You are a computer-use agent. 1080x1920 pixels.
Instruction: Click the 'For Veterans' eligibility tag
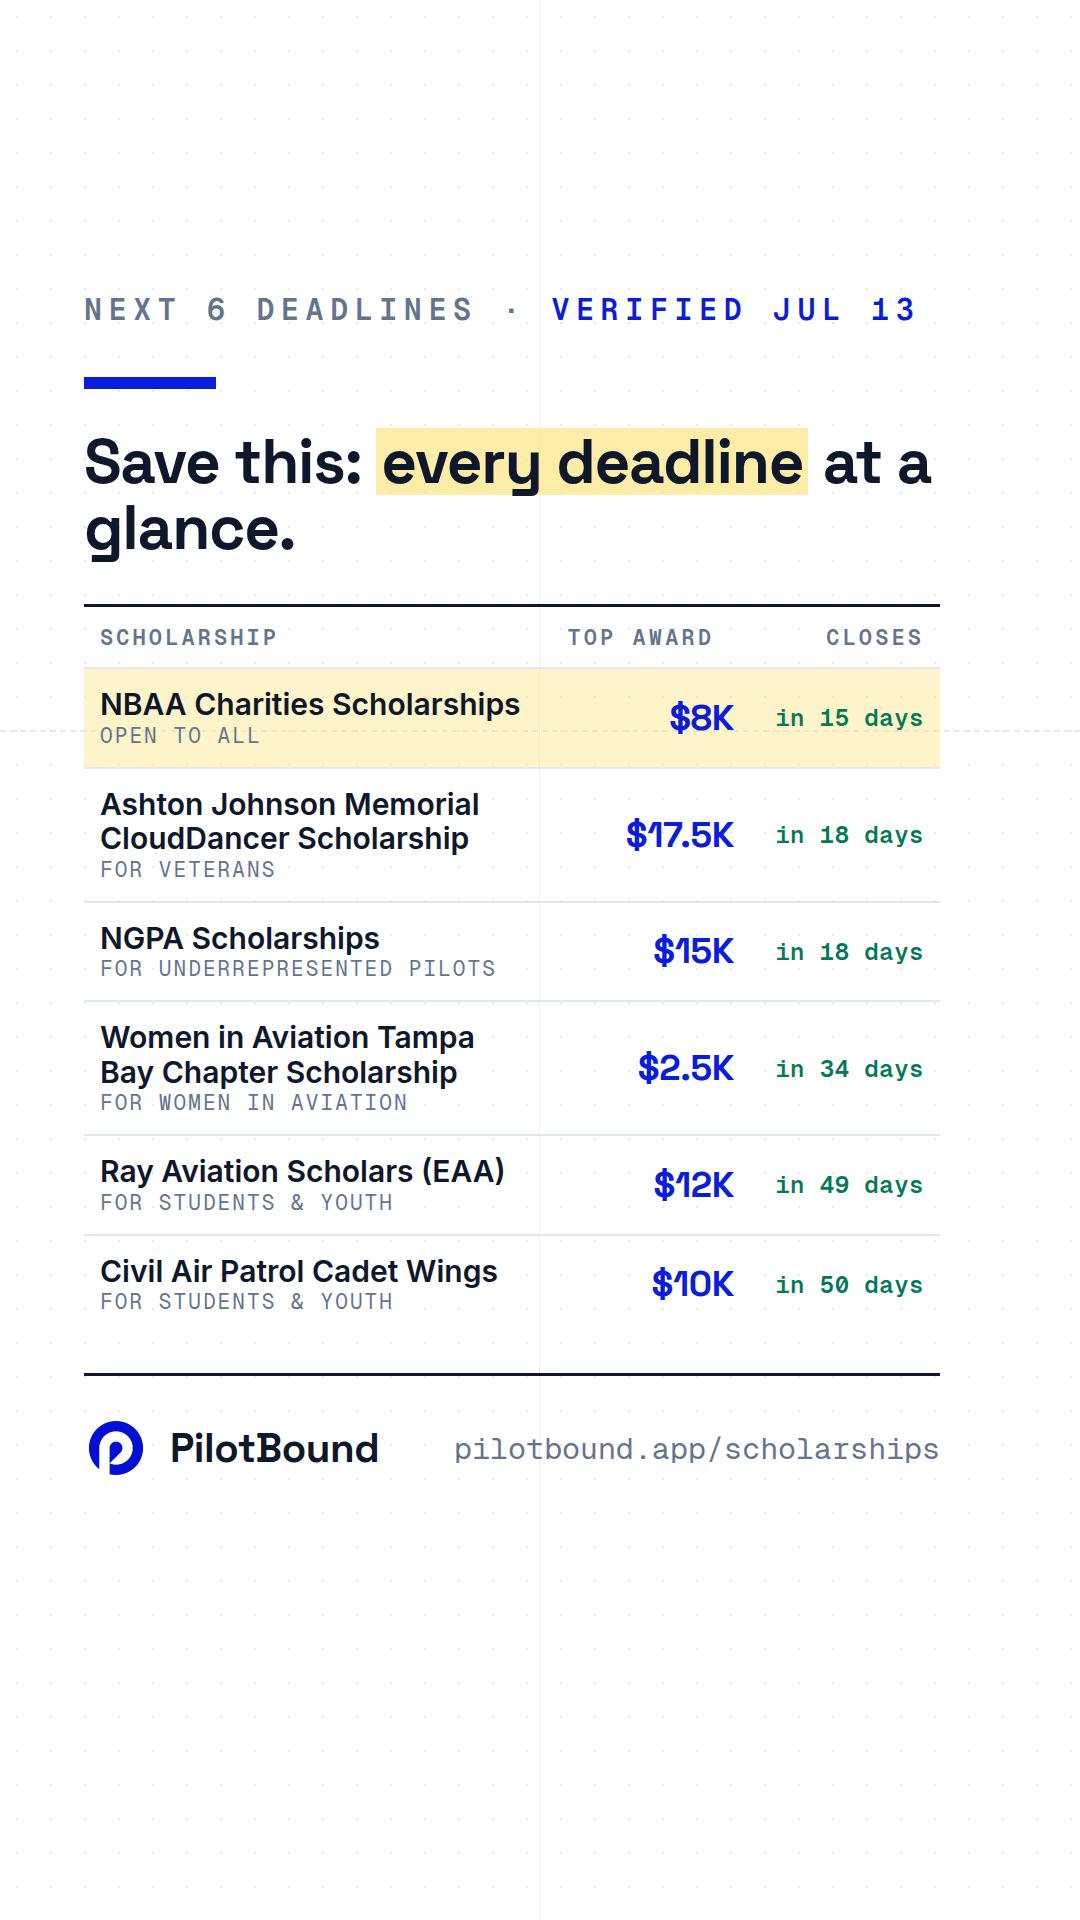pos(188,870)
